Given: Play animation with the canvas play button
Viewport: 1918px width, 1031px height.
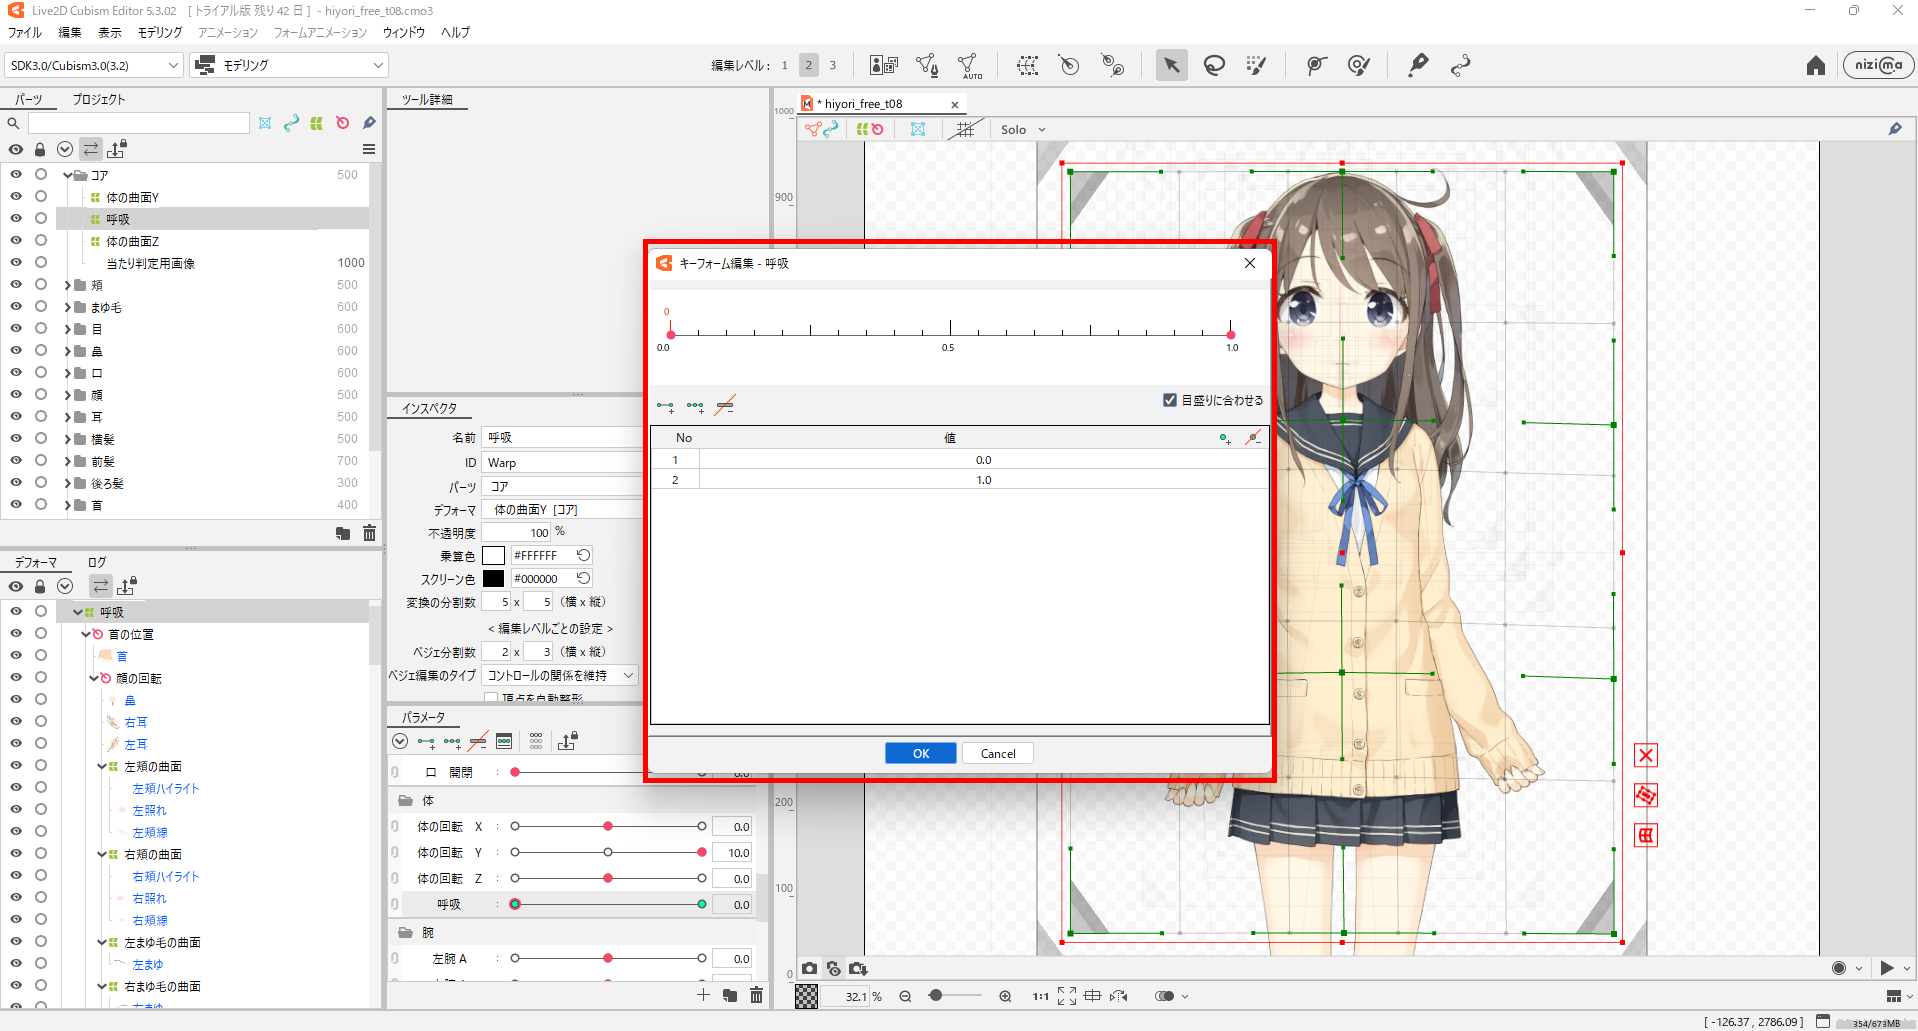Looking at the screenshot, I should [1887, 968].
